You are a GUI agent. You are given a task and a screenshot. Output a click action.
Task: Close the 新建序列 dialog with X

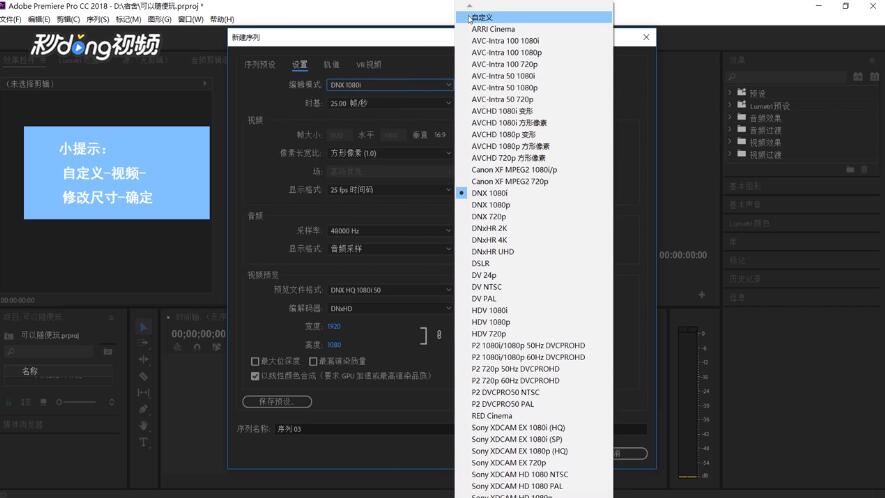coord(646,37)
